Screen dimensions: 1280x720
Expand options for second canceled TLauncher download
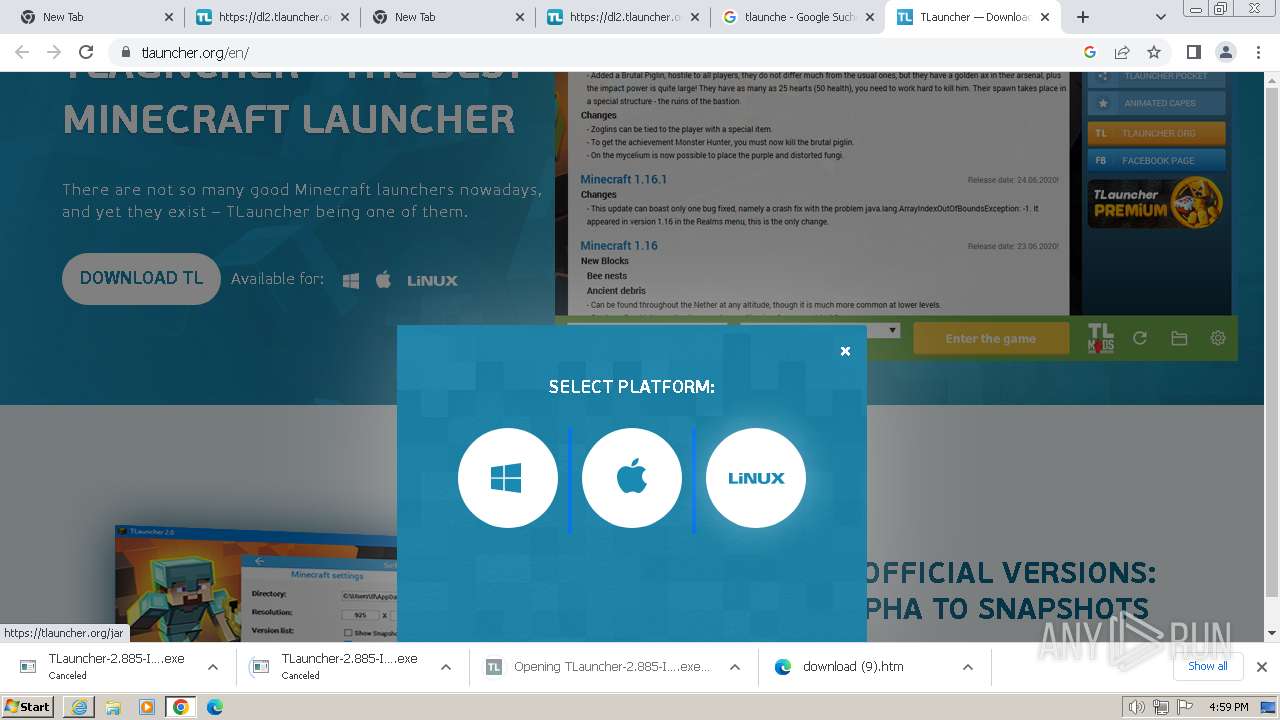coord(446,667)
